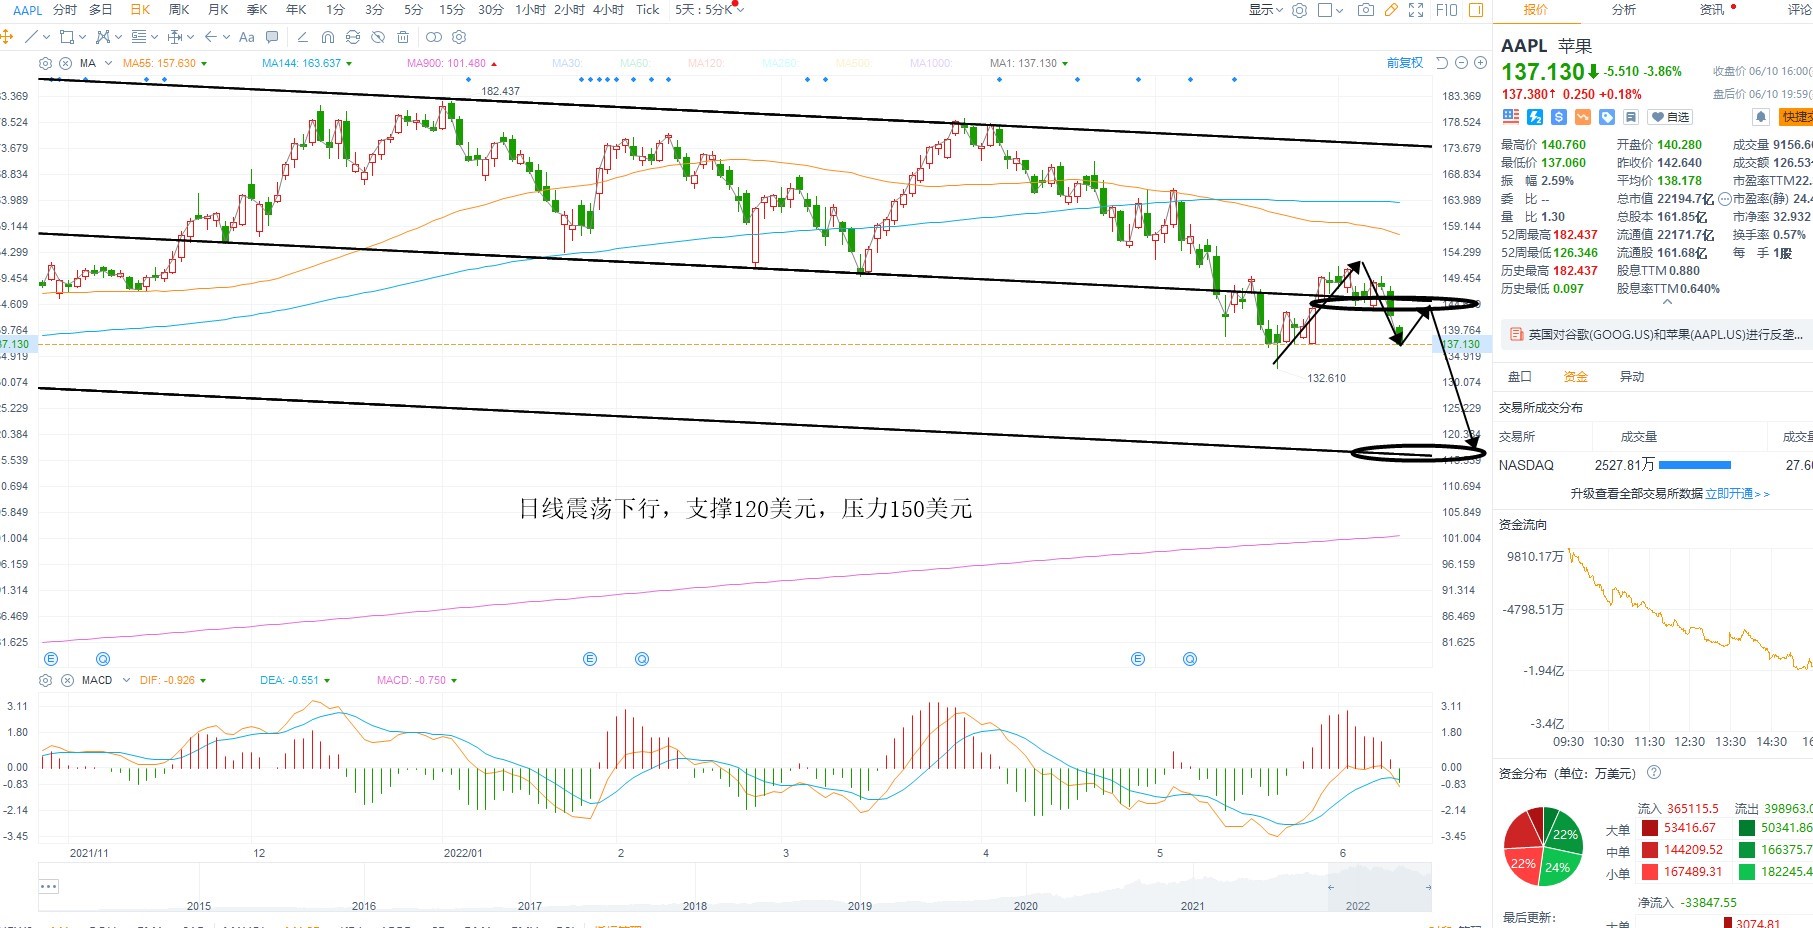Select the Fibonacci levels tool

139,37
